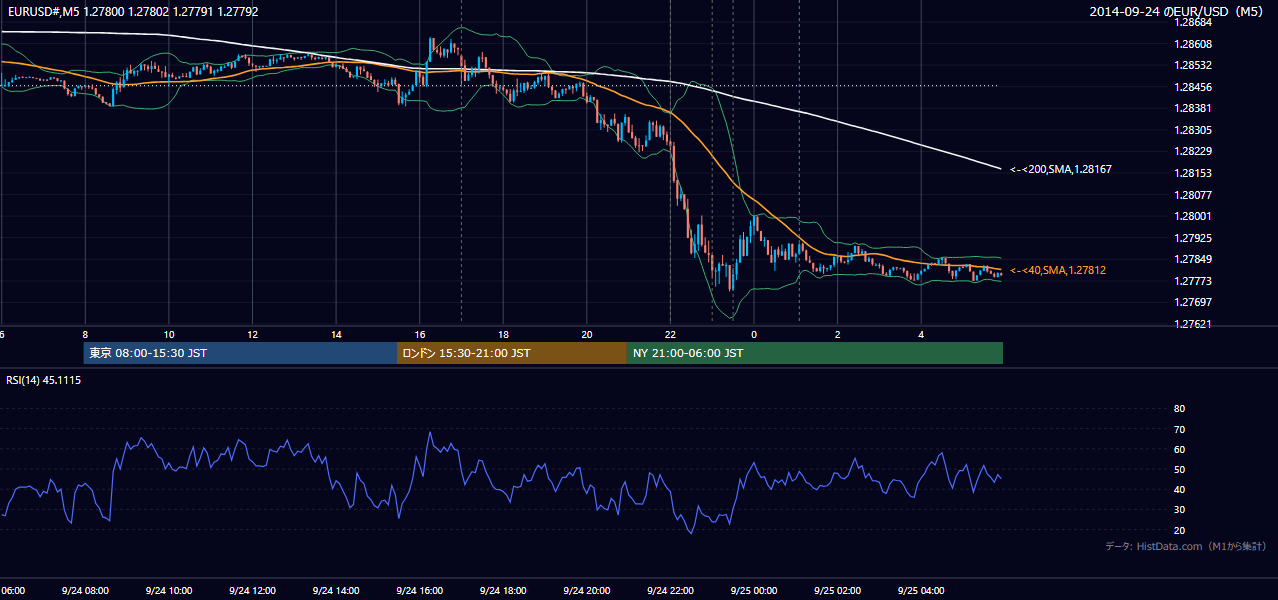1278x600 pixels.
Task: Click RSI scale level 50
Action: pyautogui.click(x=1179, y=469)
